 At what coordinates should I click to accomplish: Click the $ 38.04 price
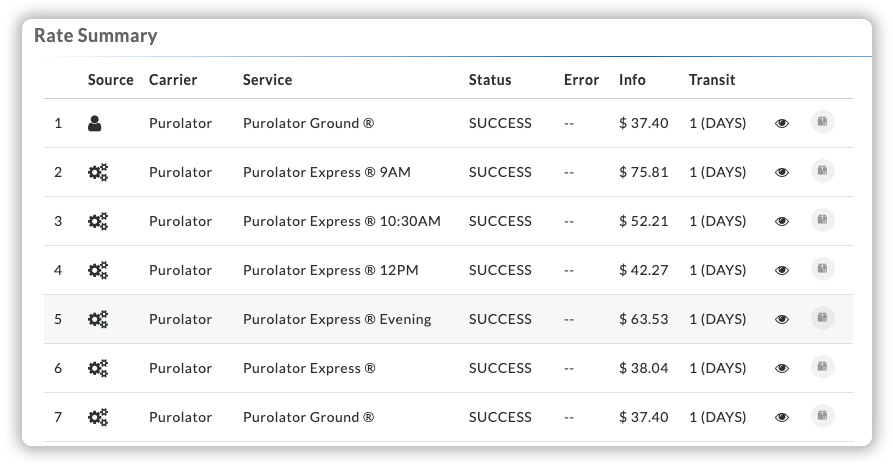pyautogui.click(x=644, y=368)
